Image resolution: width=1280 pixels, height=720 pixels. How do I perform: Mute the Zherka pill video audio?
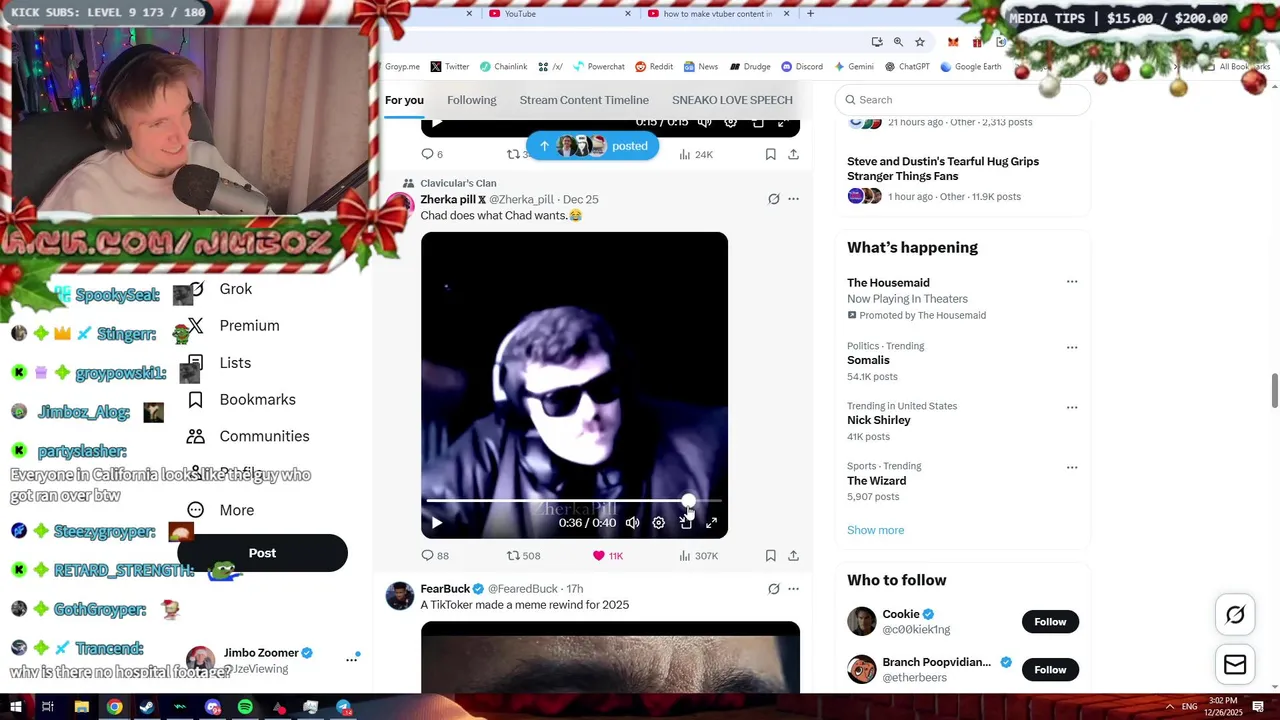click(632, 523)
